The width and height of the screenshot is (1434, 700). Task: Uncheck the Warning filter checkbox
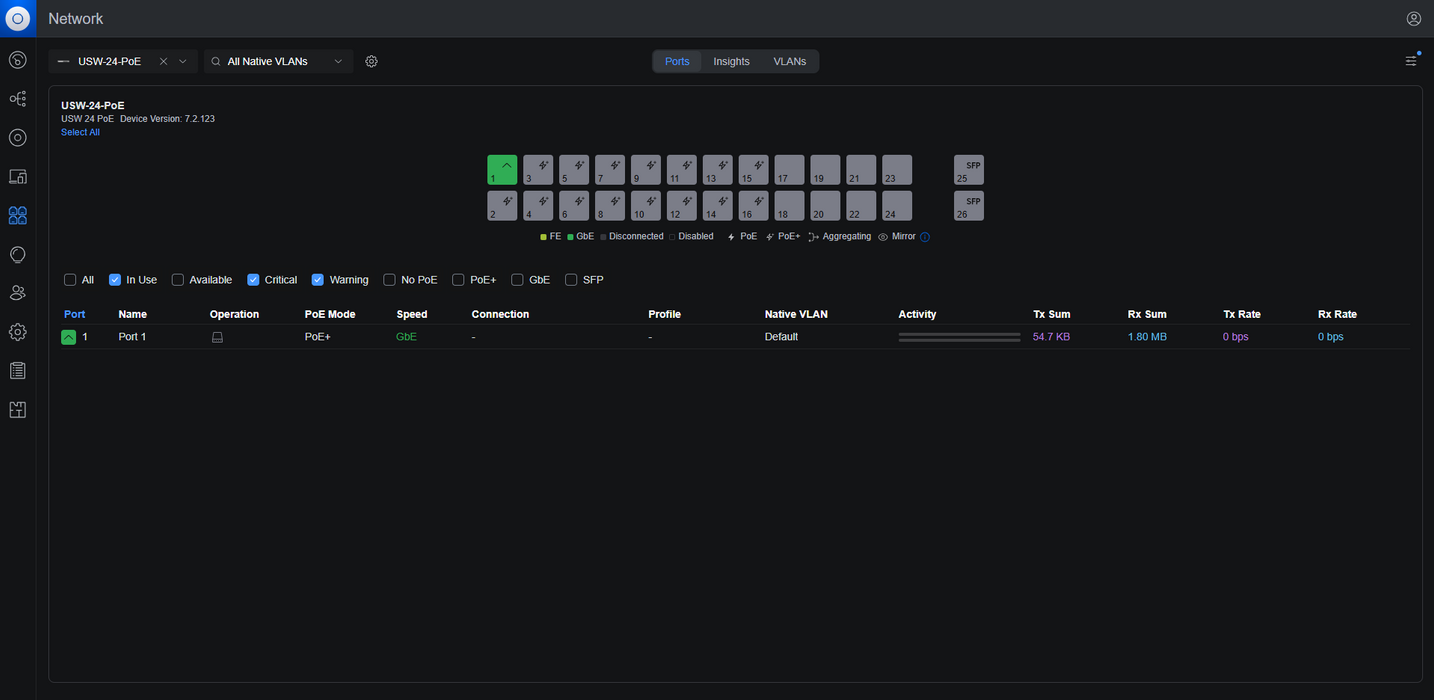coord(318,280)
